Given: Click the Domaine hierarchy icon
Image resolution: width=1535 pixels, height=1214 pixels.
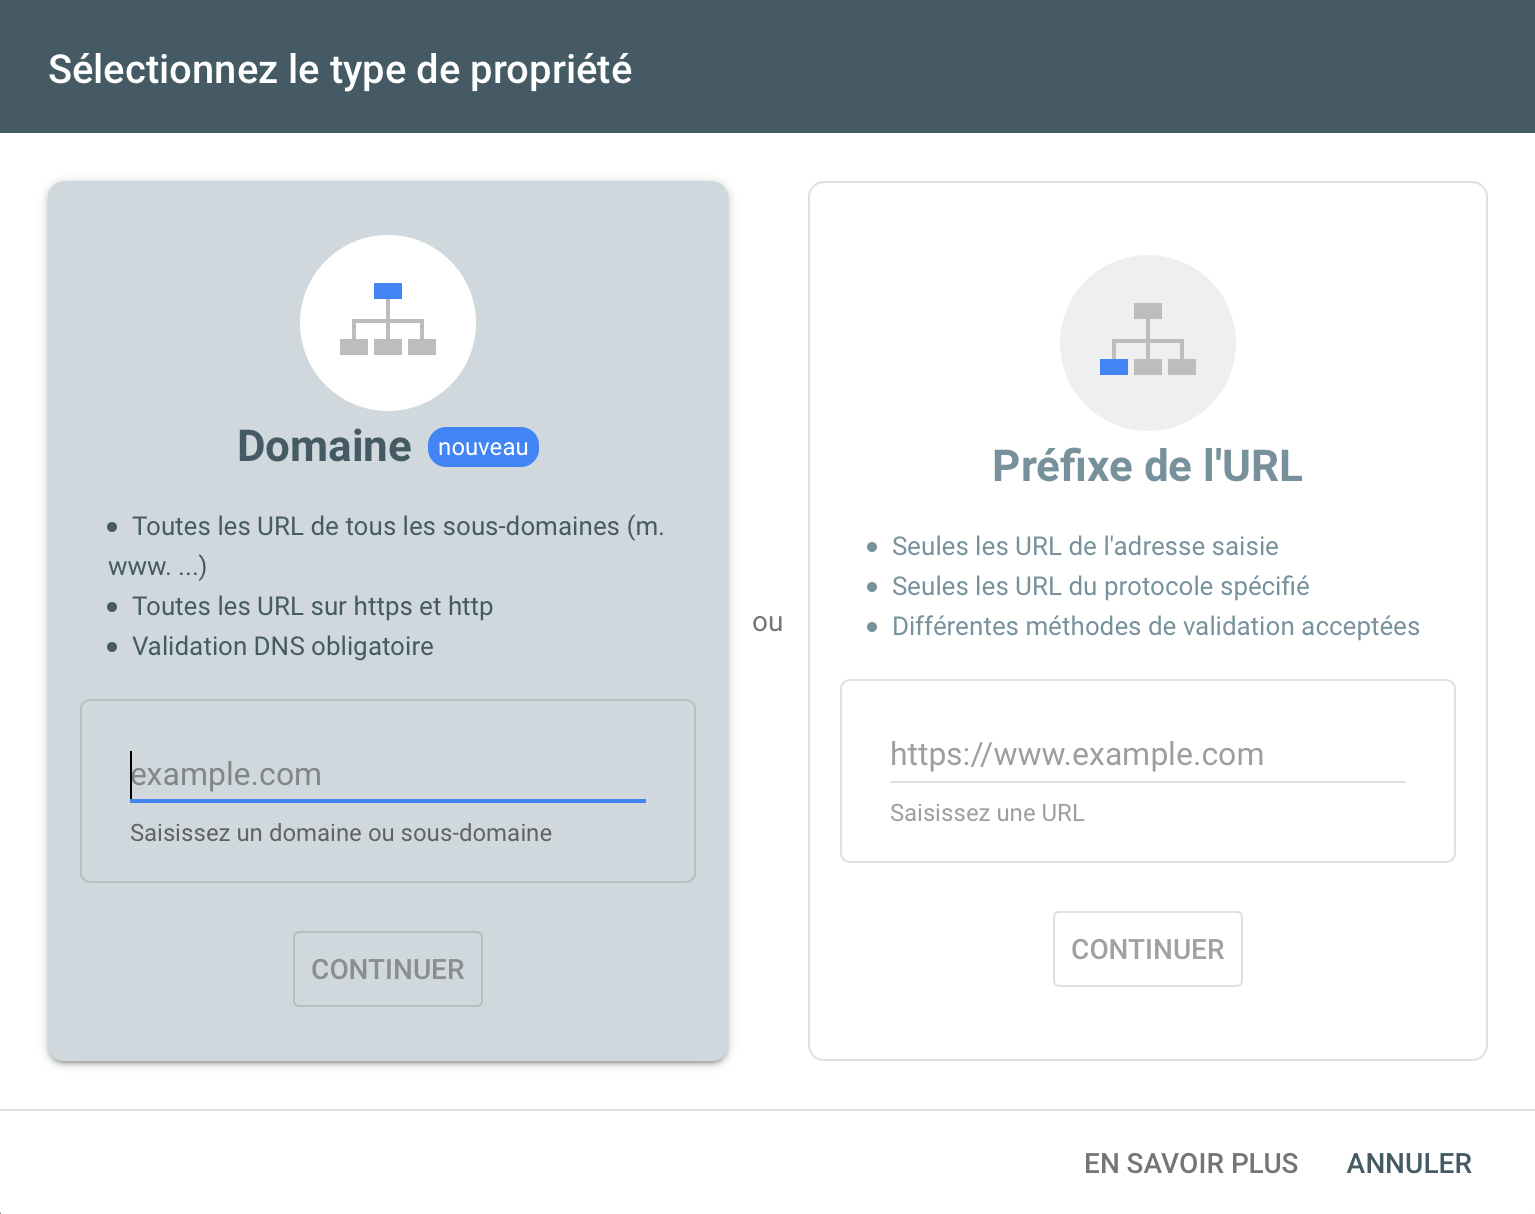Looking at the screenshot, I should 388,322.
